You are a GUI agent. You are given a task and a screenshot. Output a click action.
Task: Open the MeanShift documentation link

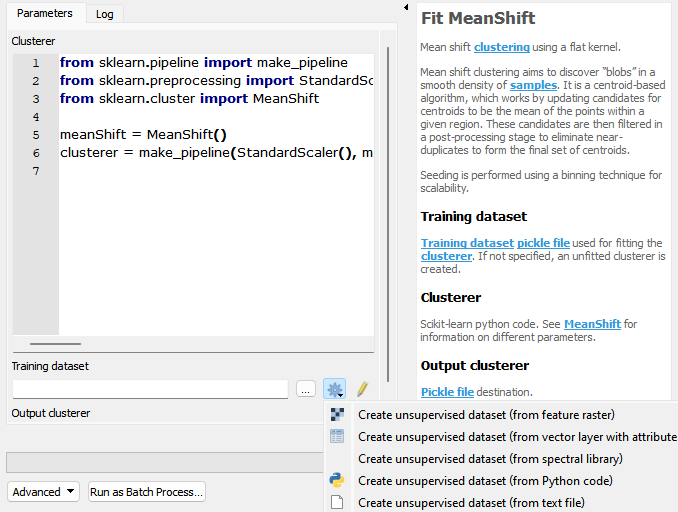(x=592, y=324)
